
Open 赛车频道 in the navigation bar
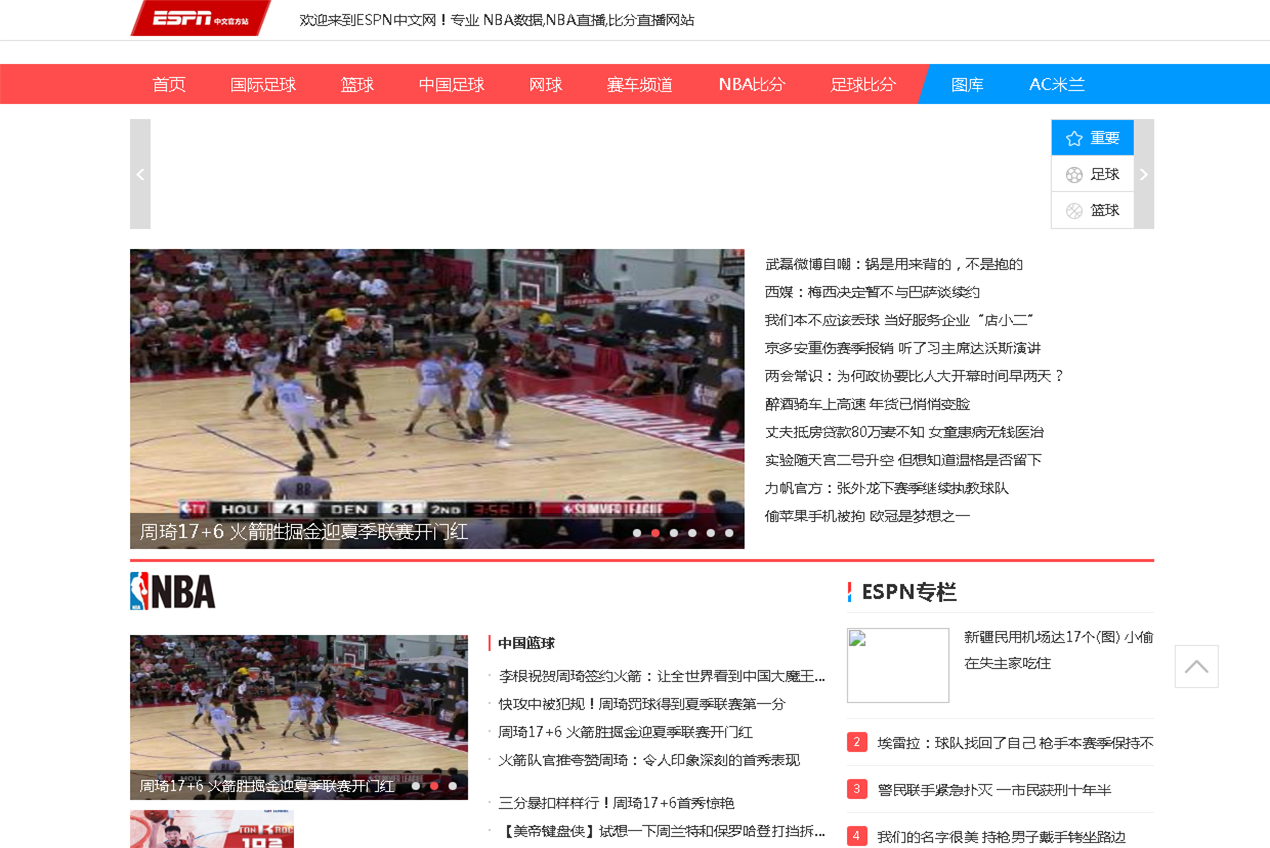click(639, 84)
